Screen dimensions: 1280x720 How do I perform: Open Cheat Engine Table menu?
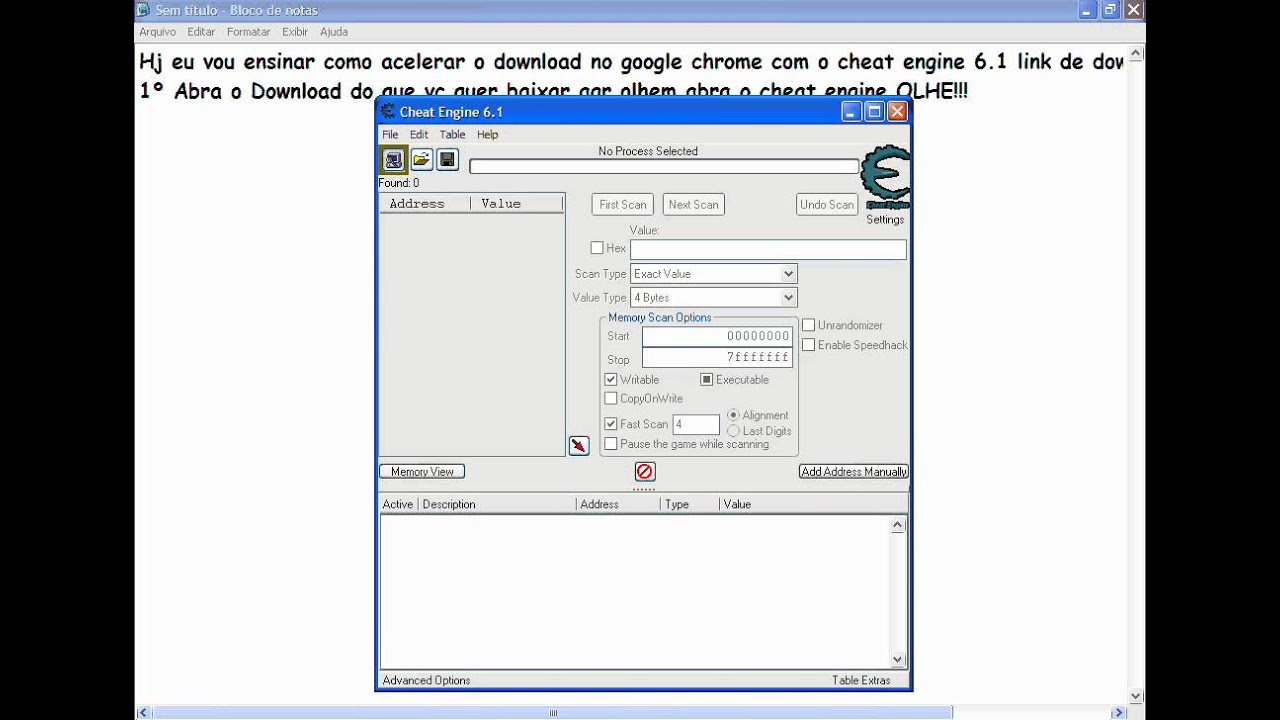[x=453, y=135]
